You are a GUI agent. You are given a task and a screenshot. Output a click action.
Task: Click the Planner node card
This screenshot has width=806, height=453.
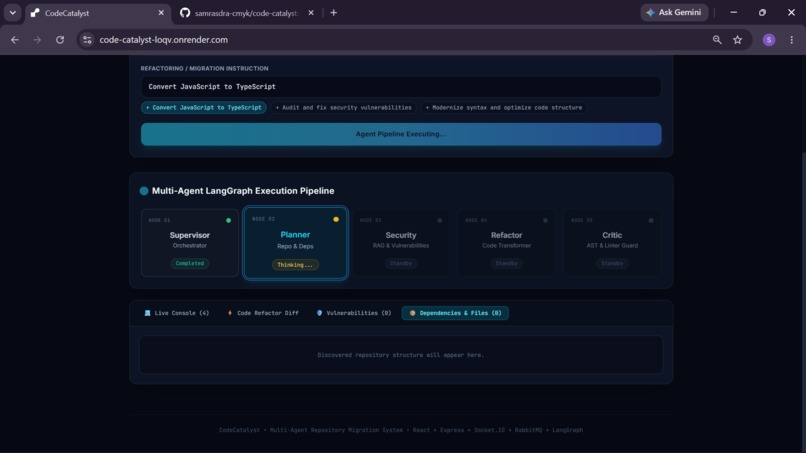point(295,243)
